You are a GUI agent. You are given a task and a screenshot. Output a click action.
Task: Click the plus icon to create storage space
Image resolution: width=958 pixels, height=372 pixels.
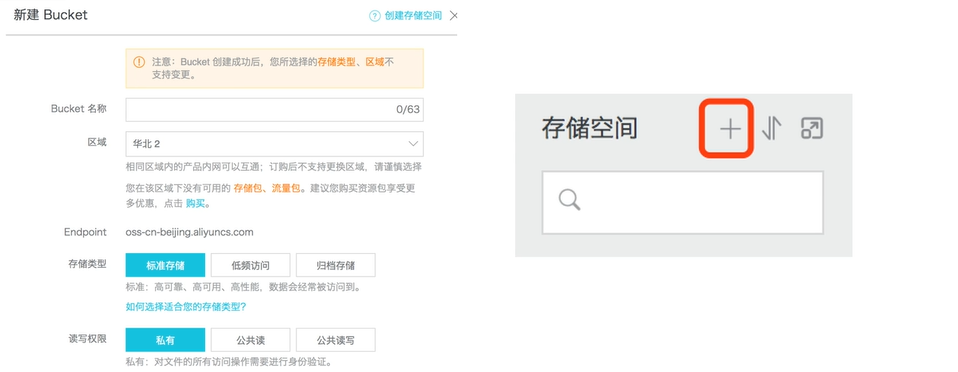(x=729, y=129)
